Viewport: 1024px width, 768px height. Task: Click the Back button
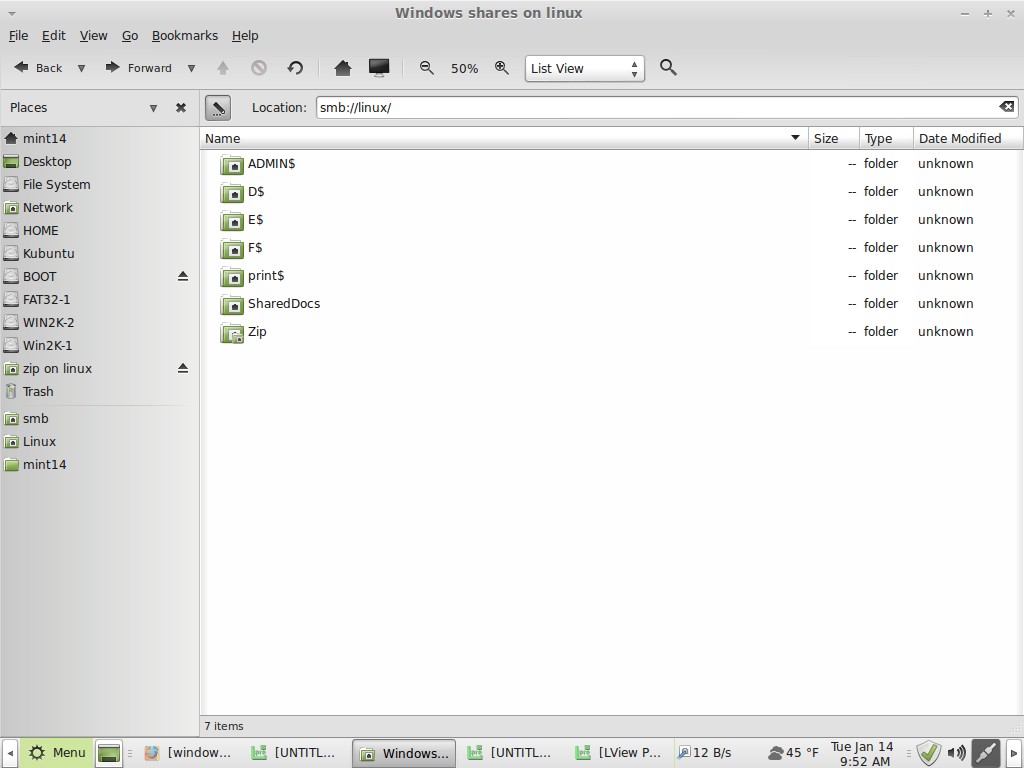[x=38, y=68]
